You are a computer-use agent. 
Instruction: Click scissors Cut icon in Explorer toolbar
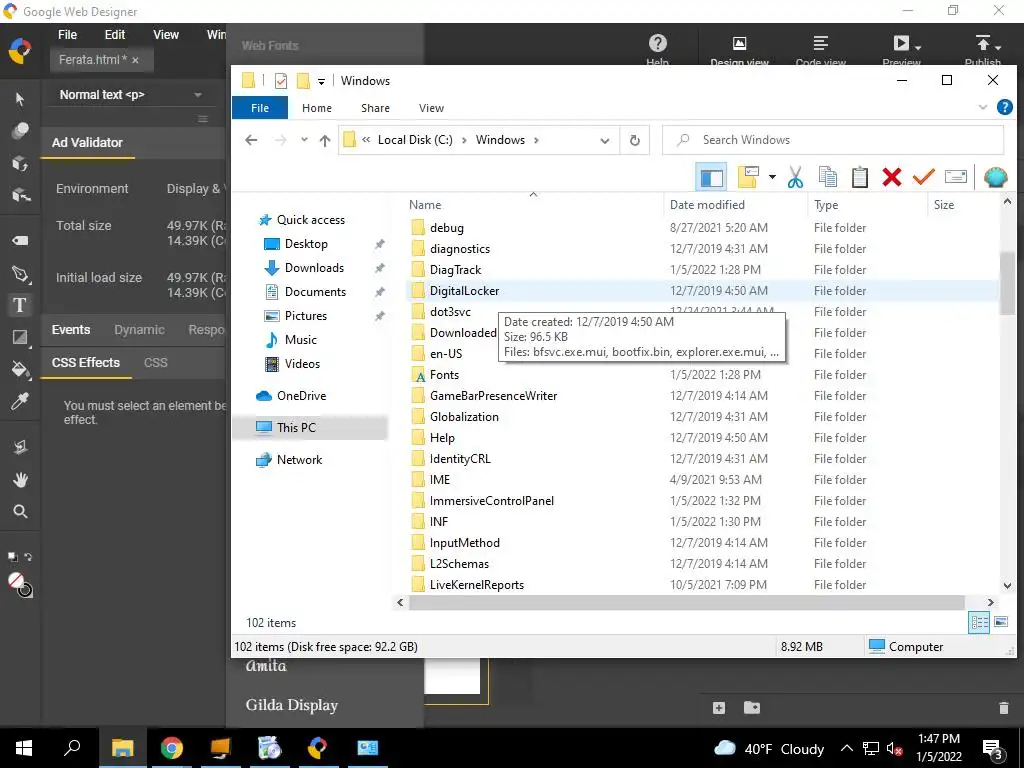click(795, 177)
